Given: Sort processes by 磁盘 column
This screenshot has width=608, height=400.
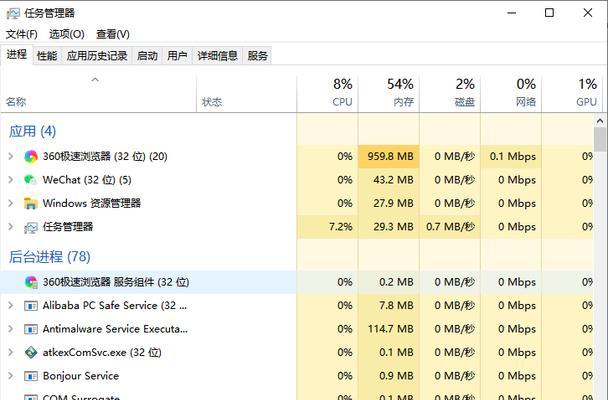Looking at the screenshot, I should (x=450, y=93).
